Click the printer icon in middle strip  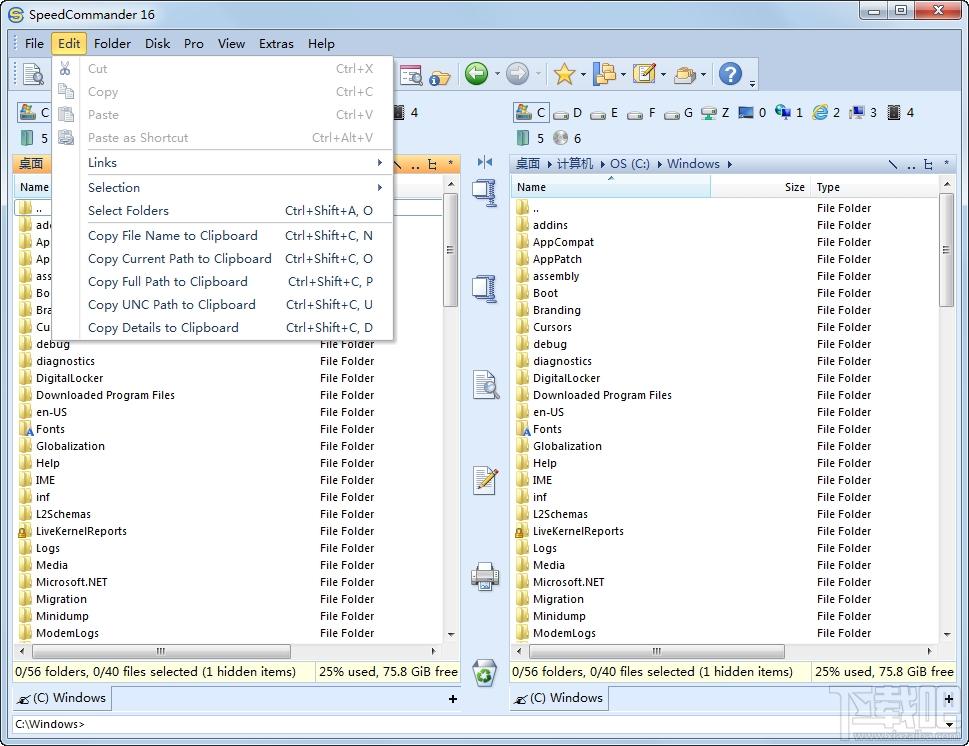[485, 577]
